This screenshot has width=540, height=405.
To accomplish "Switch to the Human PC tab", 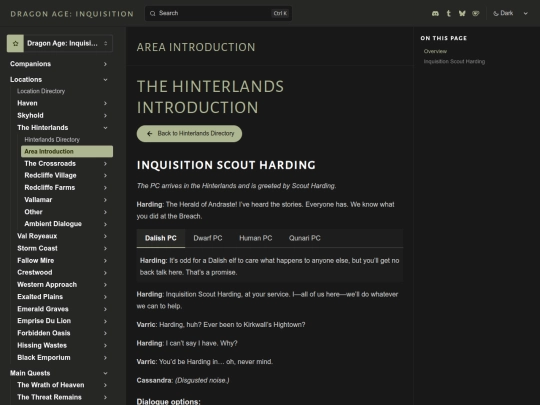I will point(256,238).
